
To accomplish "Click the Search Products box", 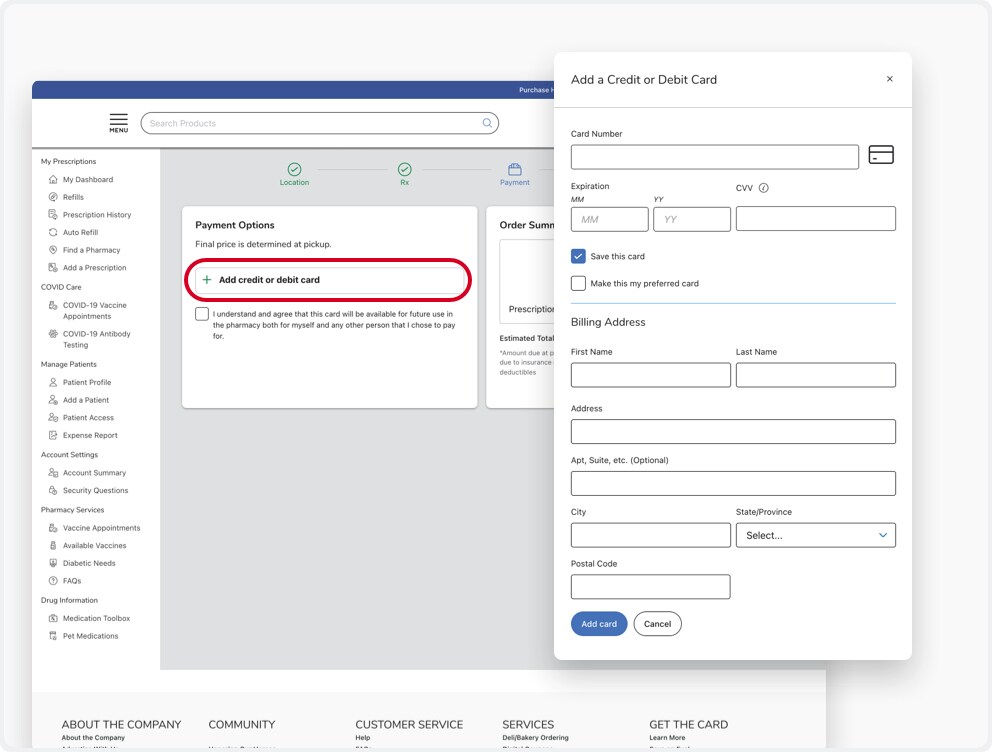I will click(x=319, y=123).
